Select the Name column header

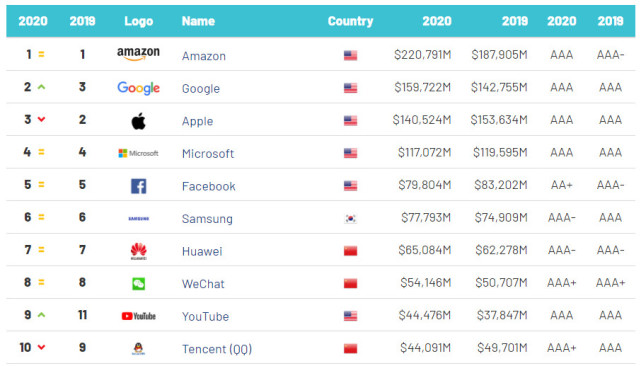pos(198,21)
